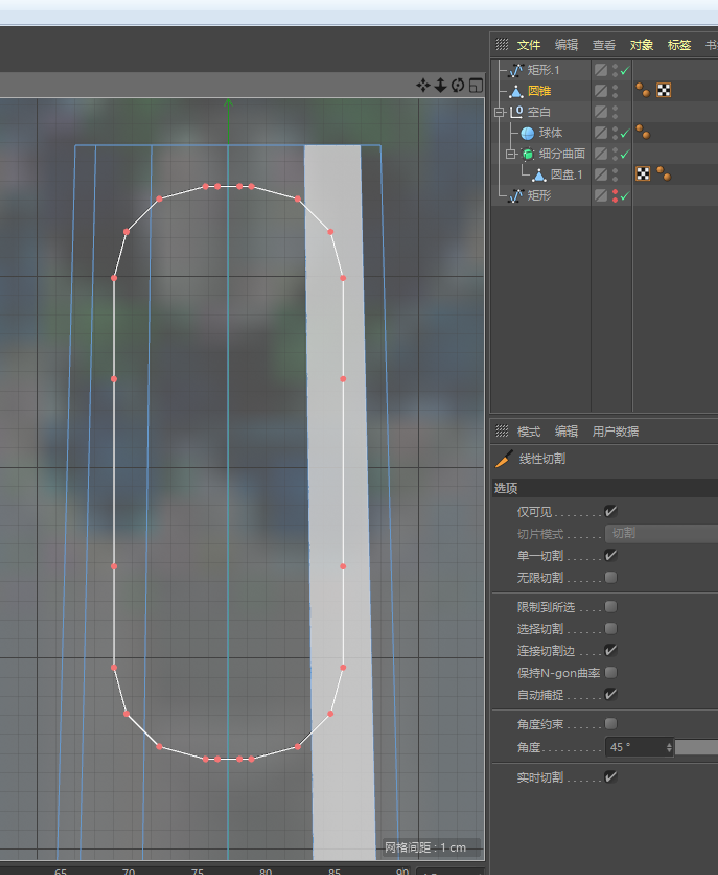Collapse the 细分曲面 hierarchy node
Screen dimensions: 718x875
click(x=509, y=154)
